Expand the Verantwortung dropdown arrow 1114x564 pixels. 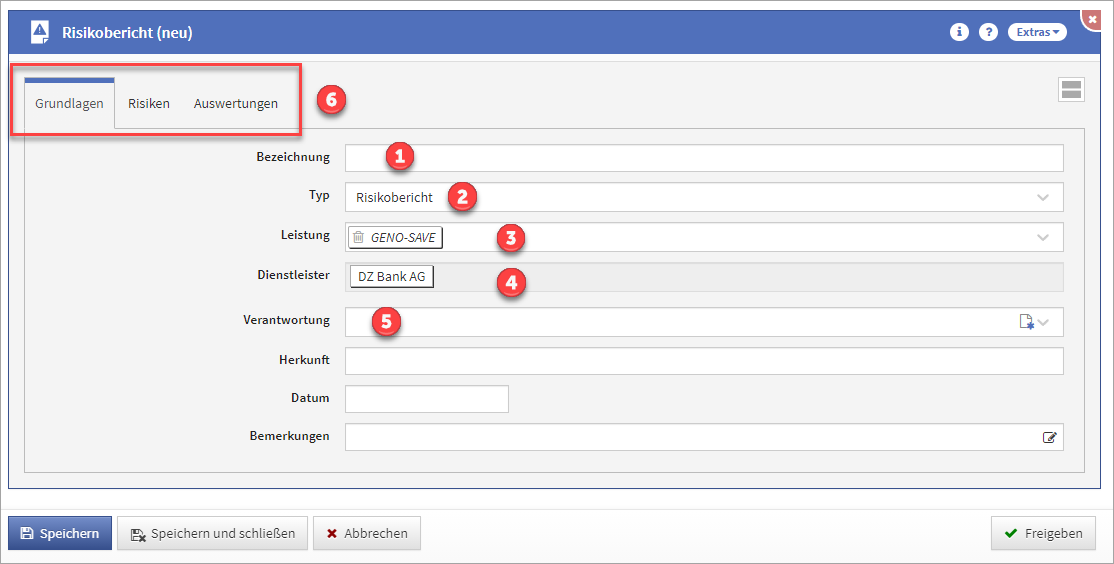click(1044, 322)
